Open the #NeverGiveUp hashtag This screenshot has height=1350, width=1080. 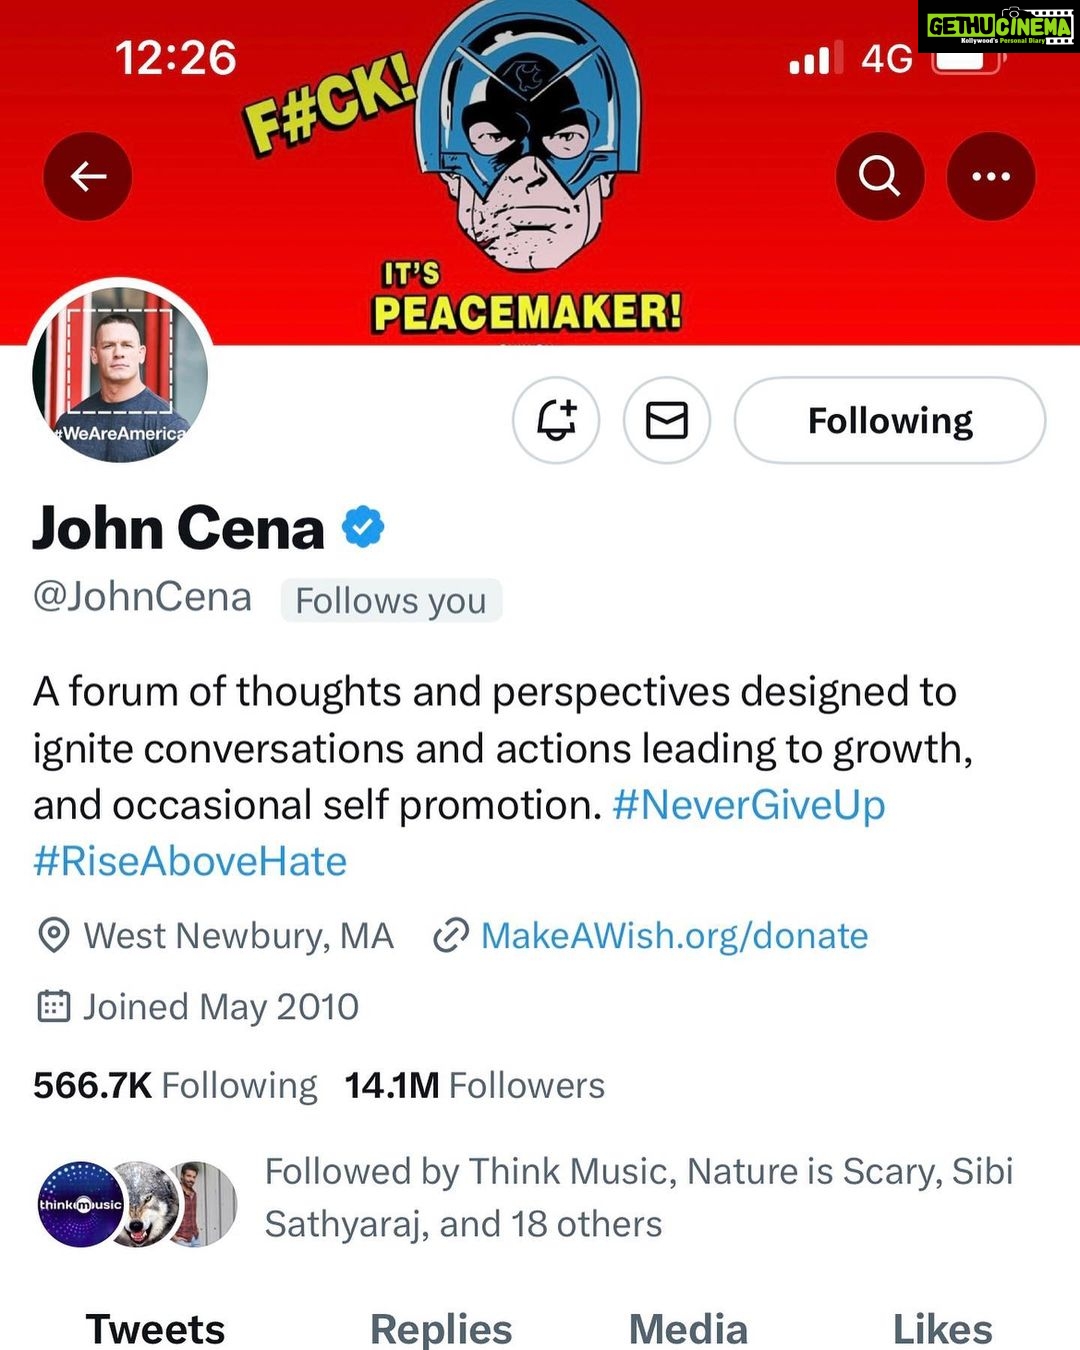tap(748, 805)
